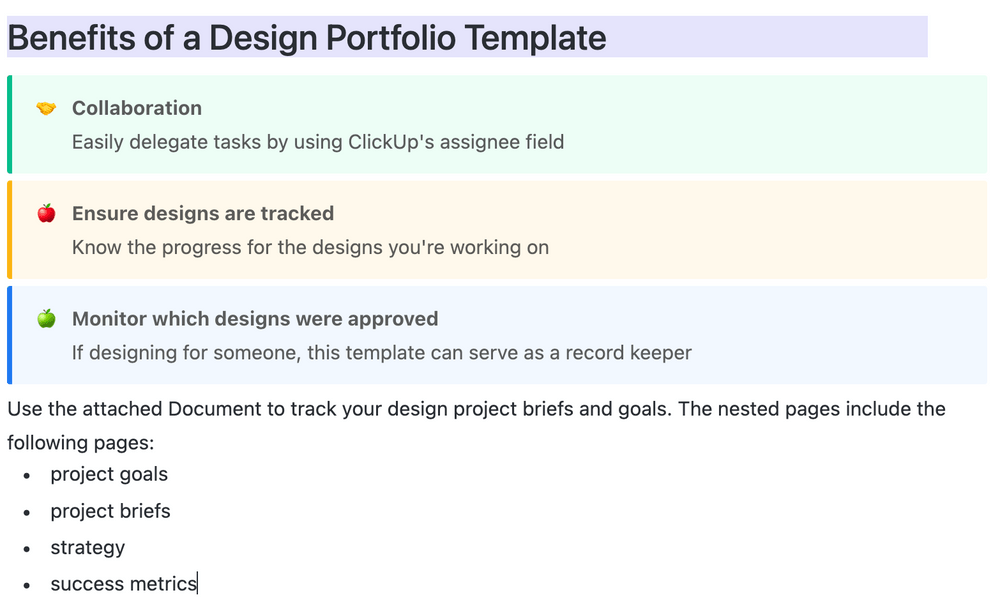The width and height of the screenshot is (1000, 600).
Task: Click the 'project briefs' bullet item
Action: (111, 511)
